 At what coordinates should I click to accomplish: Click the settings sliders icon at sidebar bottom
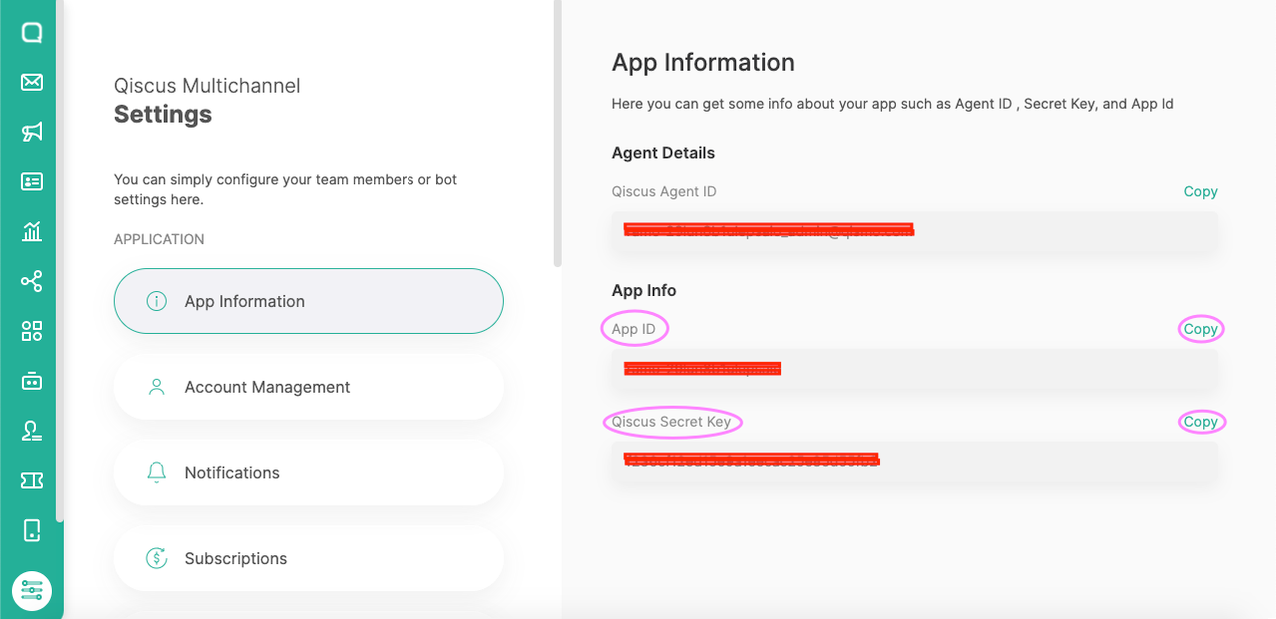point(33,590)
